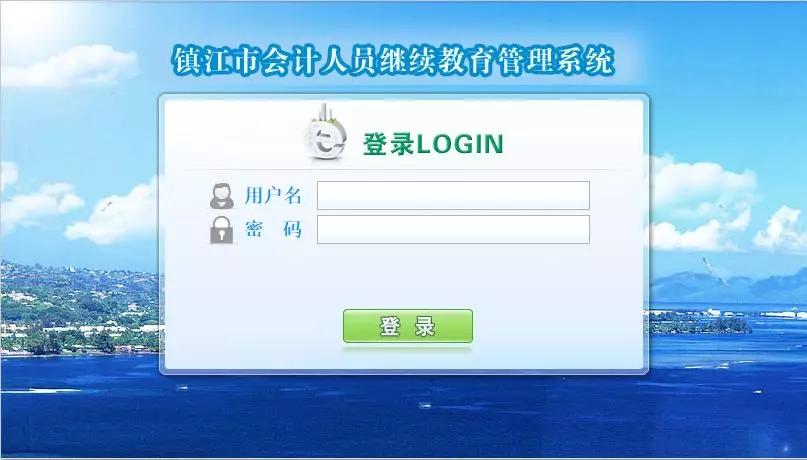The height and width of the screenshot is (460, 807).
Task: Click the padlock icon beside 密码
Action: [x=222, y=229]
